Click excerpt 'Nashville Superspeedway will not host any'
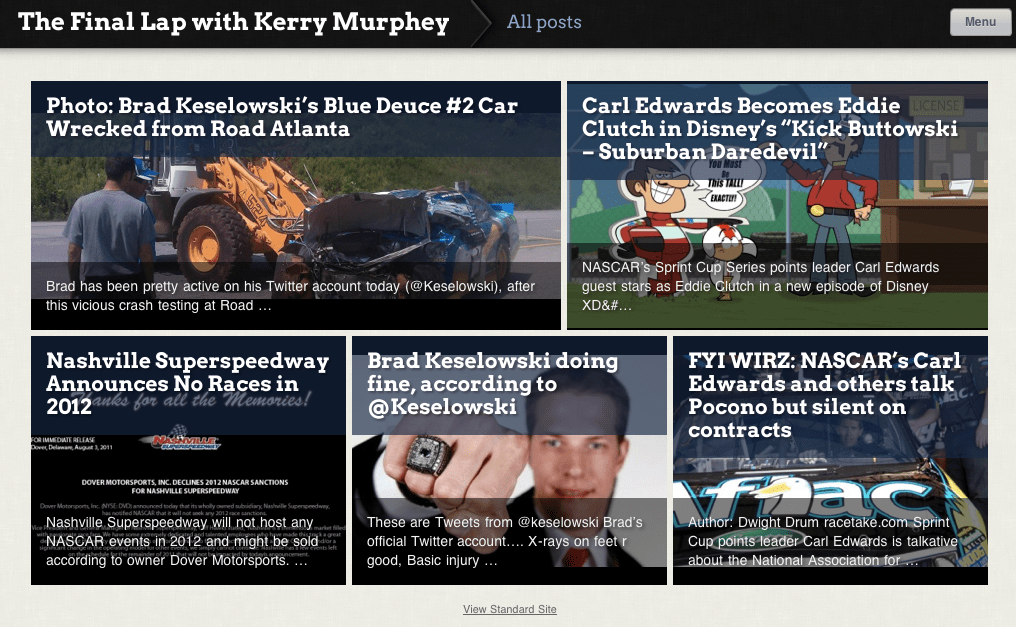This screenshot has width=1016, height=627. point(182,541)
